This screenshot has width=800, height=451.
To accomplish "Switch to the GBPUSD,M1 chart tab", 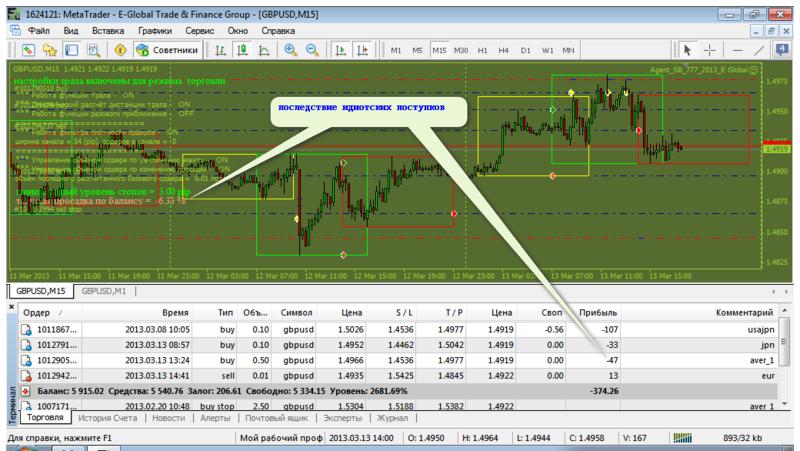I will [104, 291].
